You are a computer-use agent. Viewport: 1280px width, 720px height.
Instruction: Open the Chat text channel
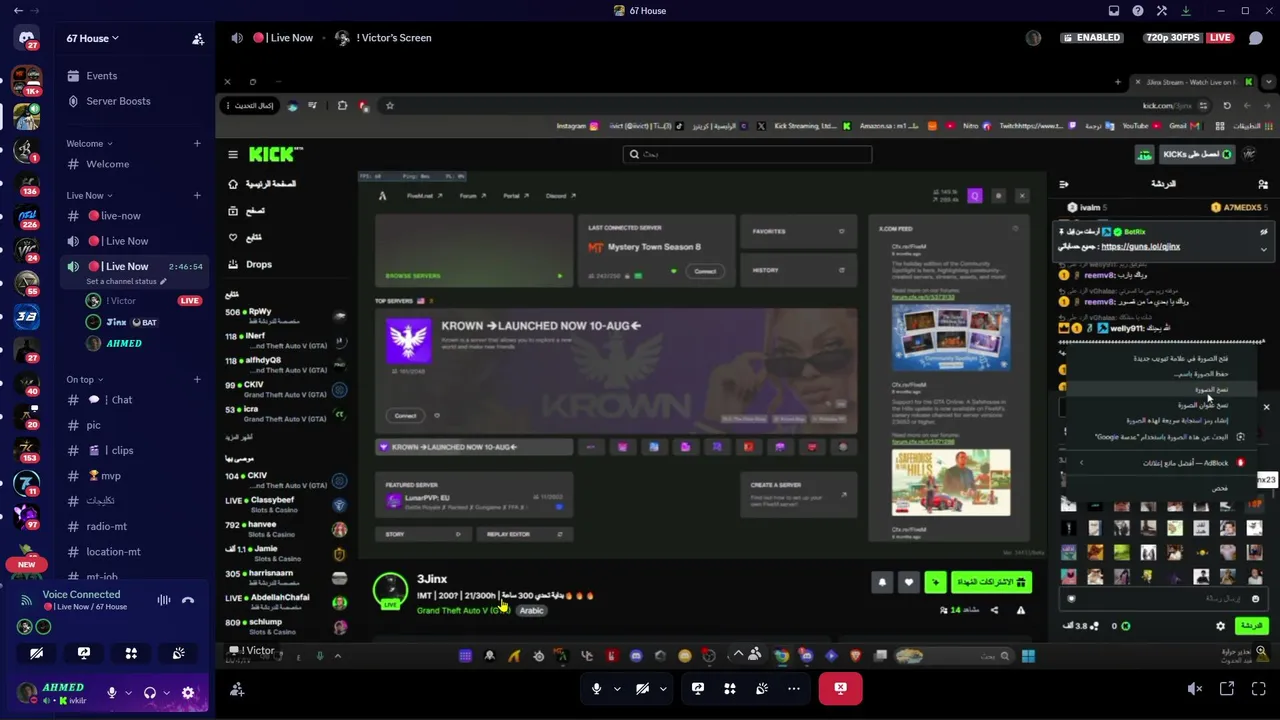tap(134, 400)
